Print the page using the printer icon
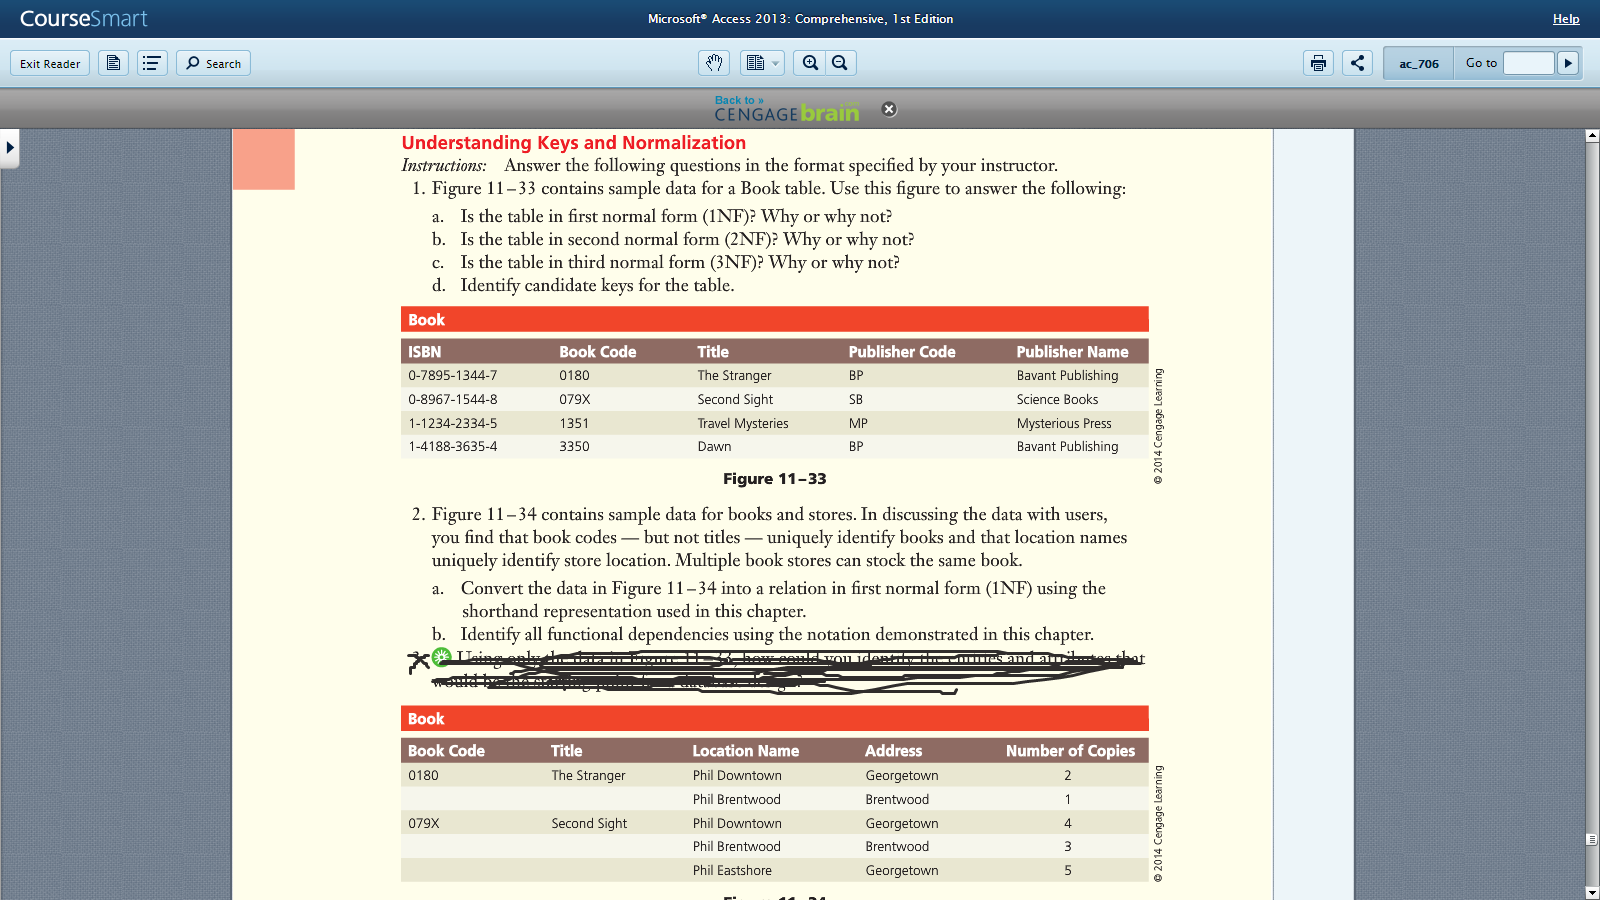 point(1318,63)
